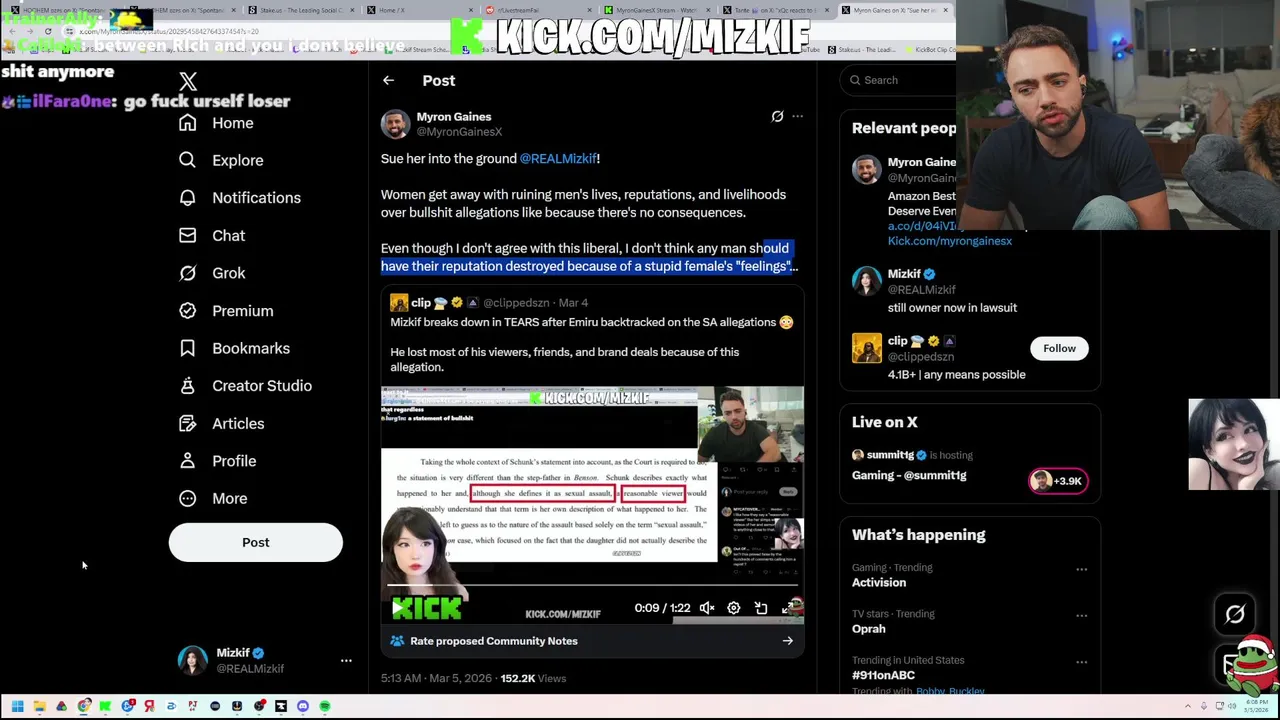Open Myron Gaines profile avatar in post
The height and width of the screenshot is (720, 1280).
tap(395, 124)
